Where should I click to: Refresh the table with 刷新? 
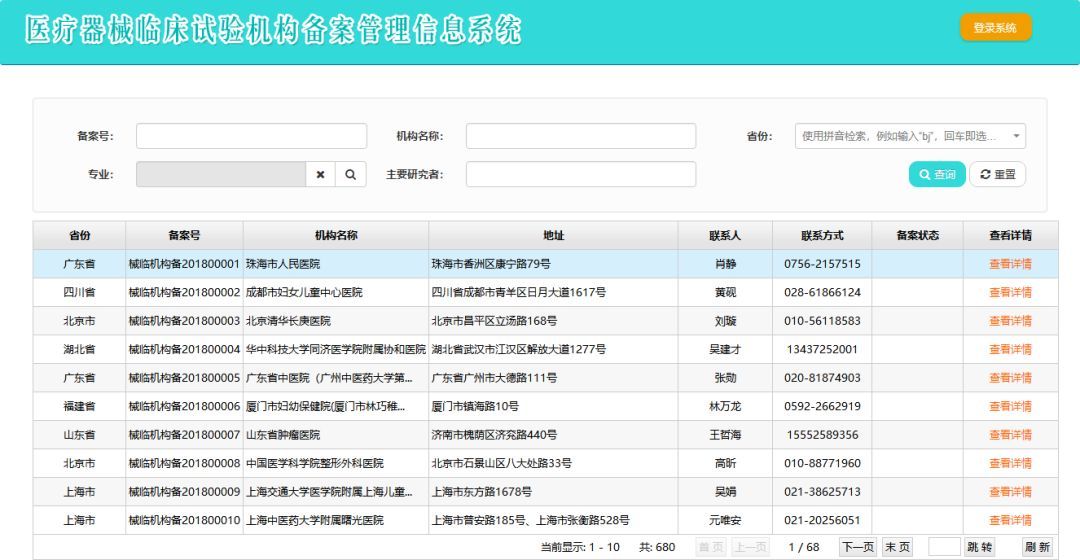[x=1037, y=547]
